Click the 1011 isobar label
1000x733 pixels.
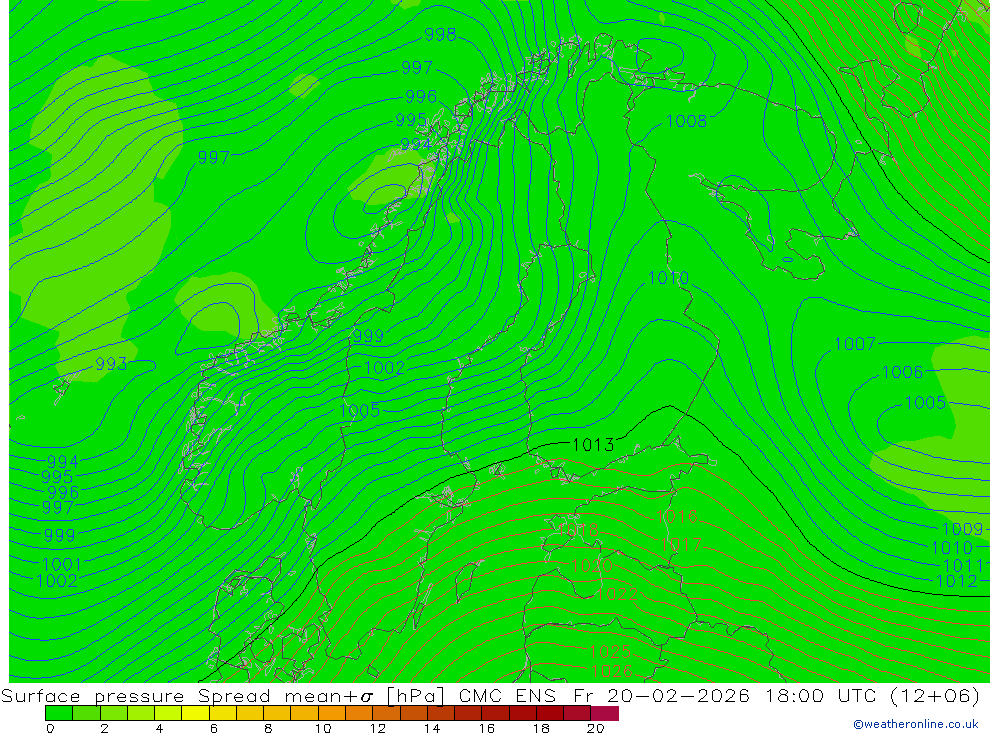tap(963, 565)
